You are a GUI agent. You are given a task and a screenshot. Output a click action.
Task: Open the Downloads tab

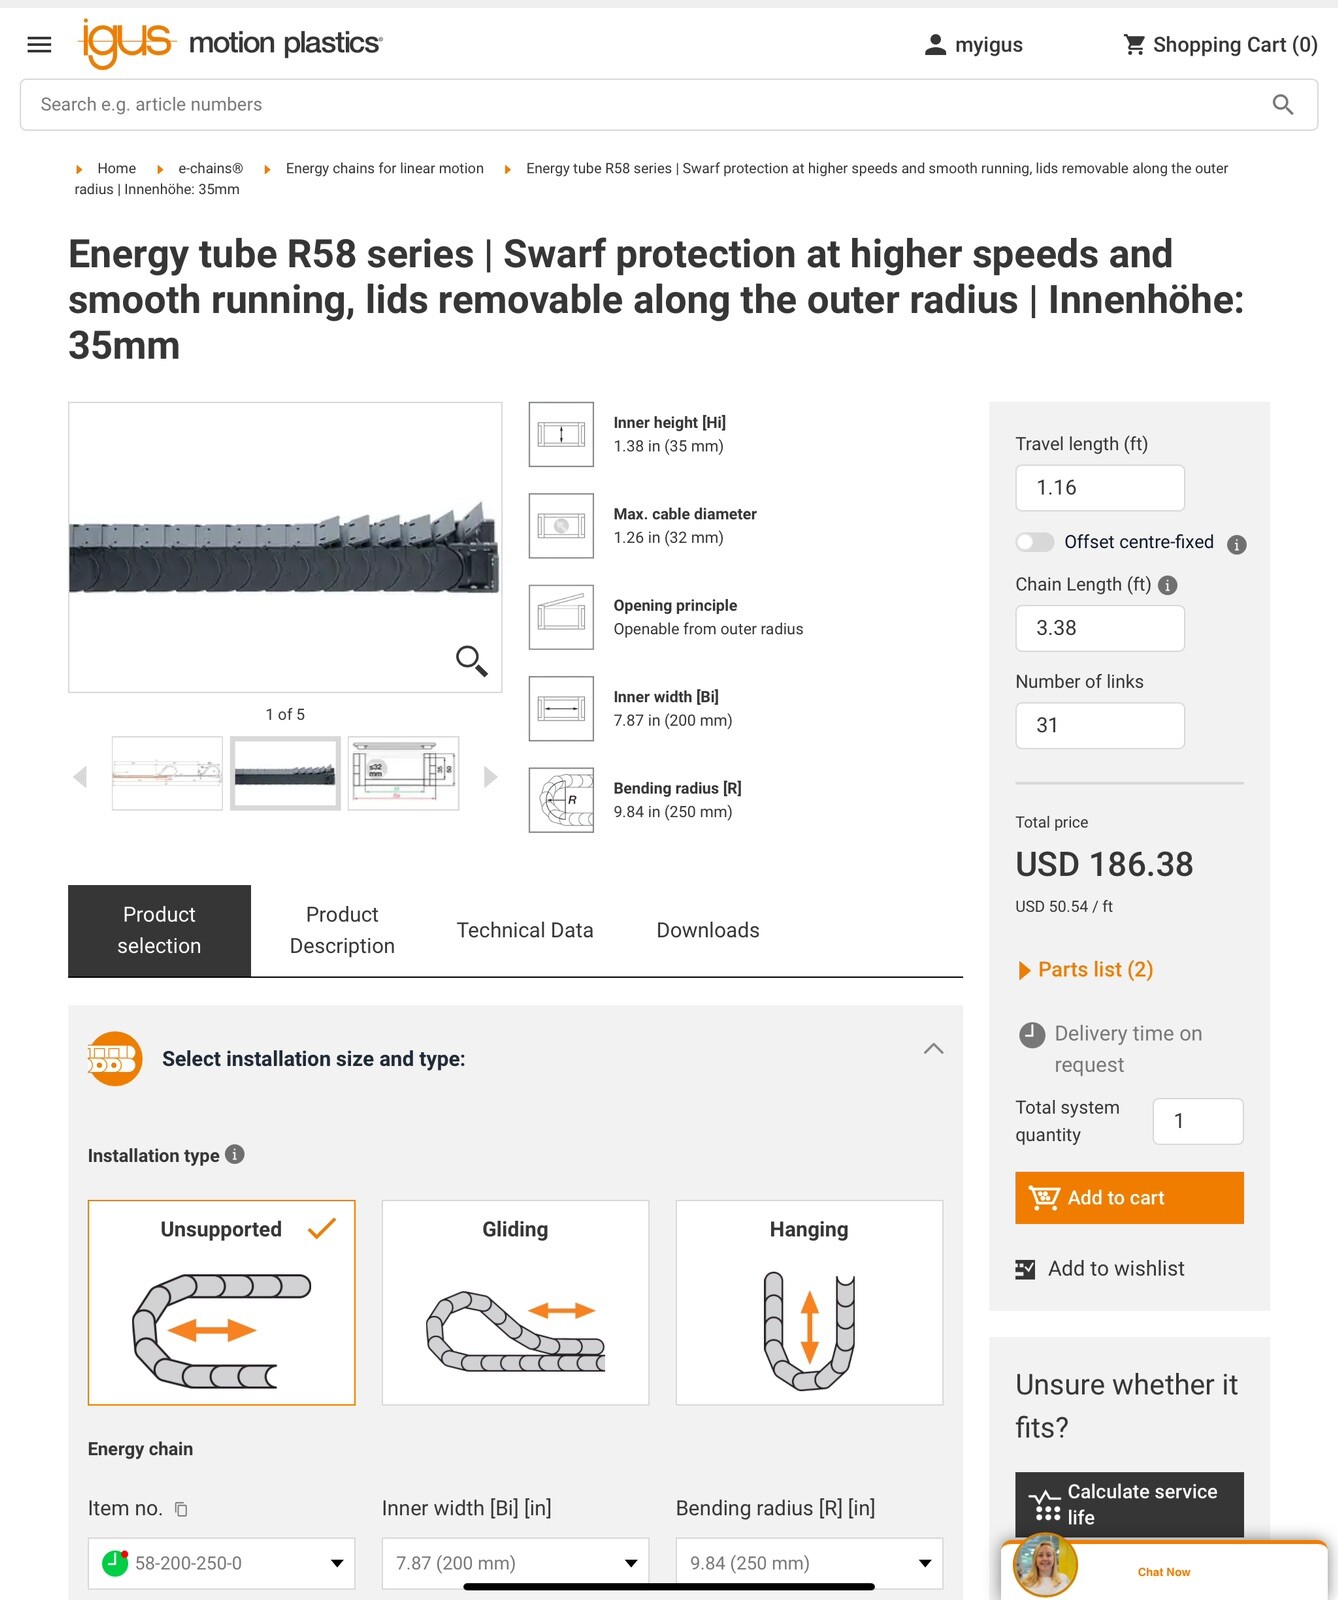click(707, 930)
